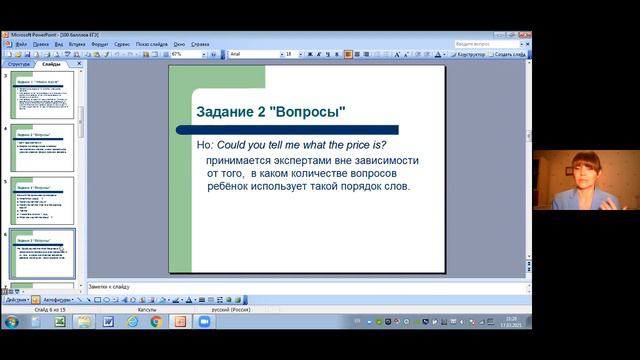
Task: Click the Введите вопрос help field
Action: click(x=487, y=44)
